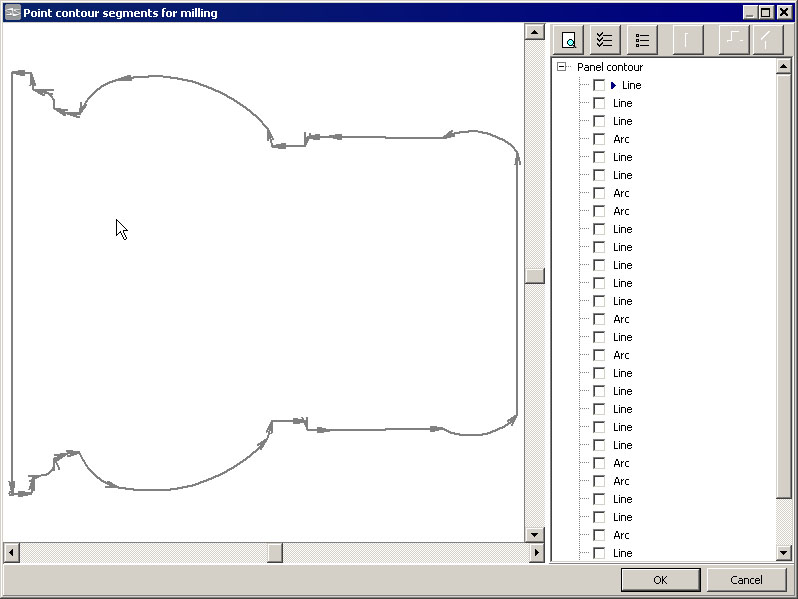Click the blue arrow marker beside the first Line
This screenshot has height=599, width=798.
[x=613, y=85]
